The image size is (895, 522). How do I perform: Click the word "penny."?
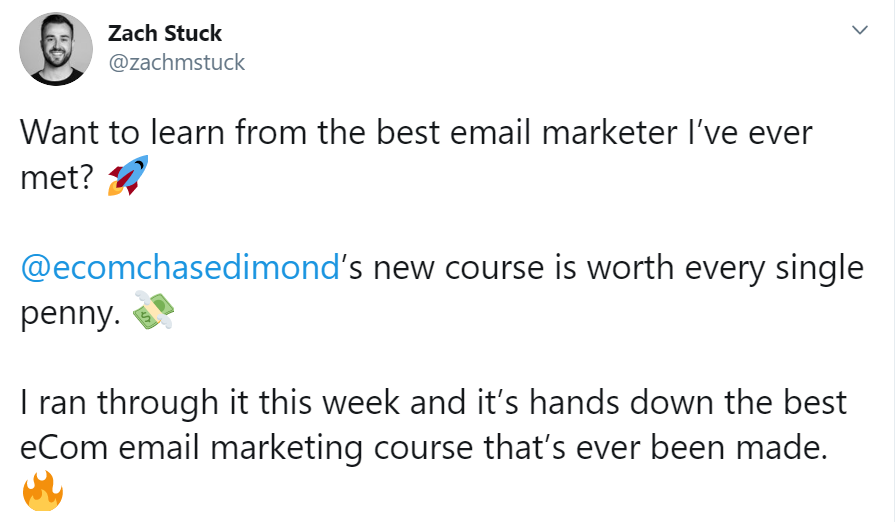tap(70, 313)
